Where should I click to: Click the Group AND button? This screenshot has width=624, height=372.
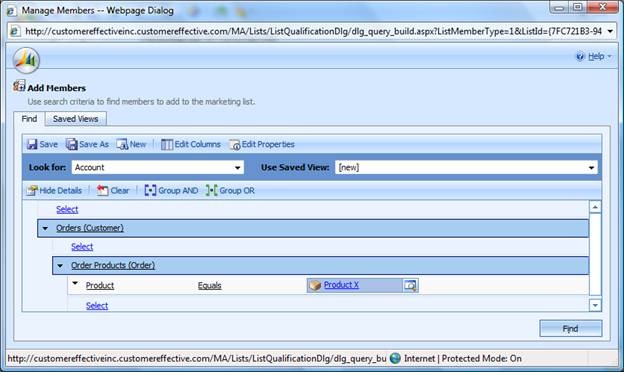coord(171,191)
